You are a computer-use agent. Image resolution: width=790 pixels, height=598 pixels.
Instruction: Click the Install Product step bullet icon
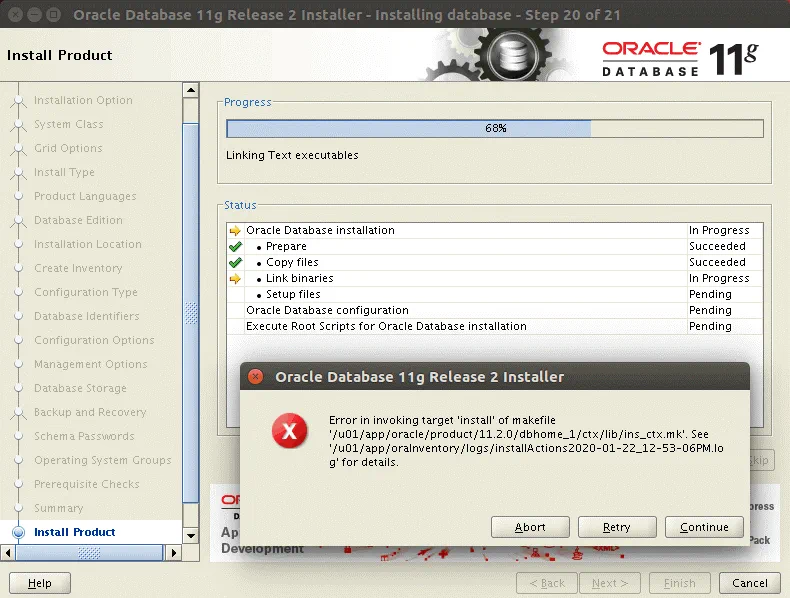18,533
